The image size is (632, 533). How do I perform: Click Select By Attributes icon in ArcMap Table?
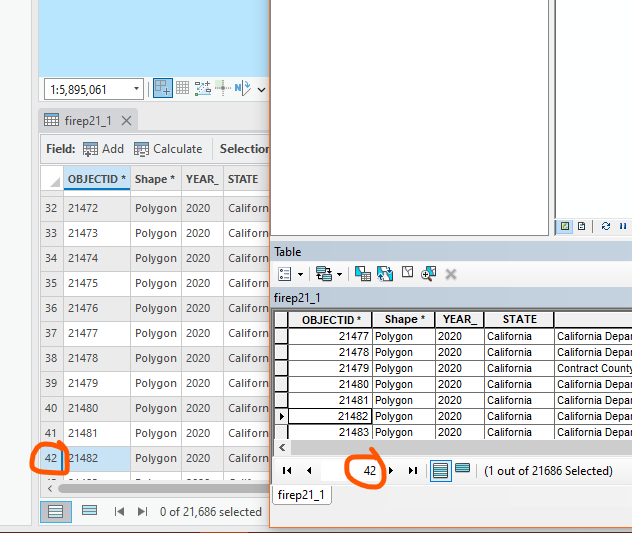[x=363, y=274]
